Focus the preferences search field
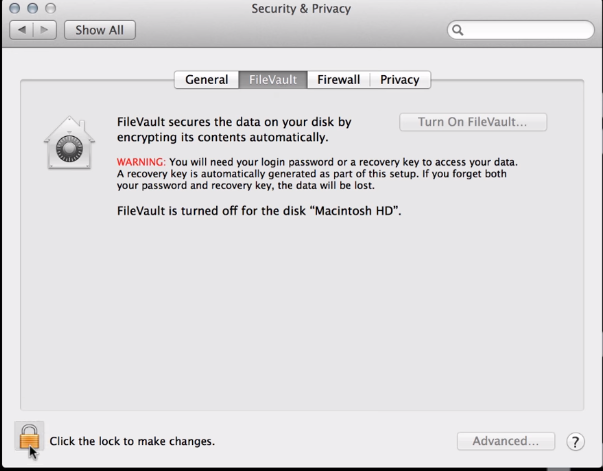The image size is (603, 471). pos(521,30)
